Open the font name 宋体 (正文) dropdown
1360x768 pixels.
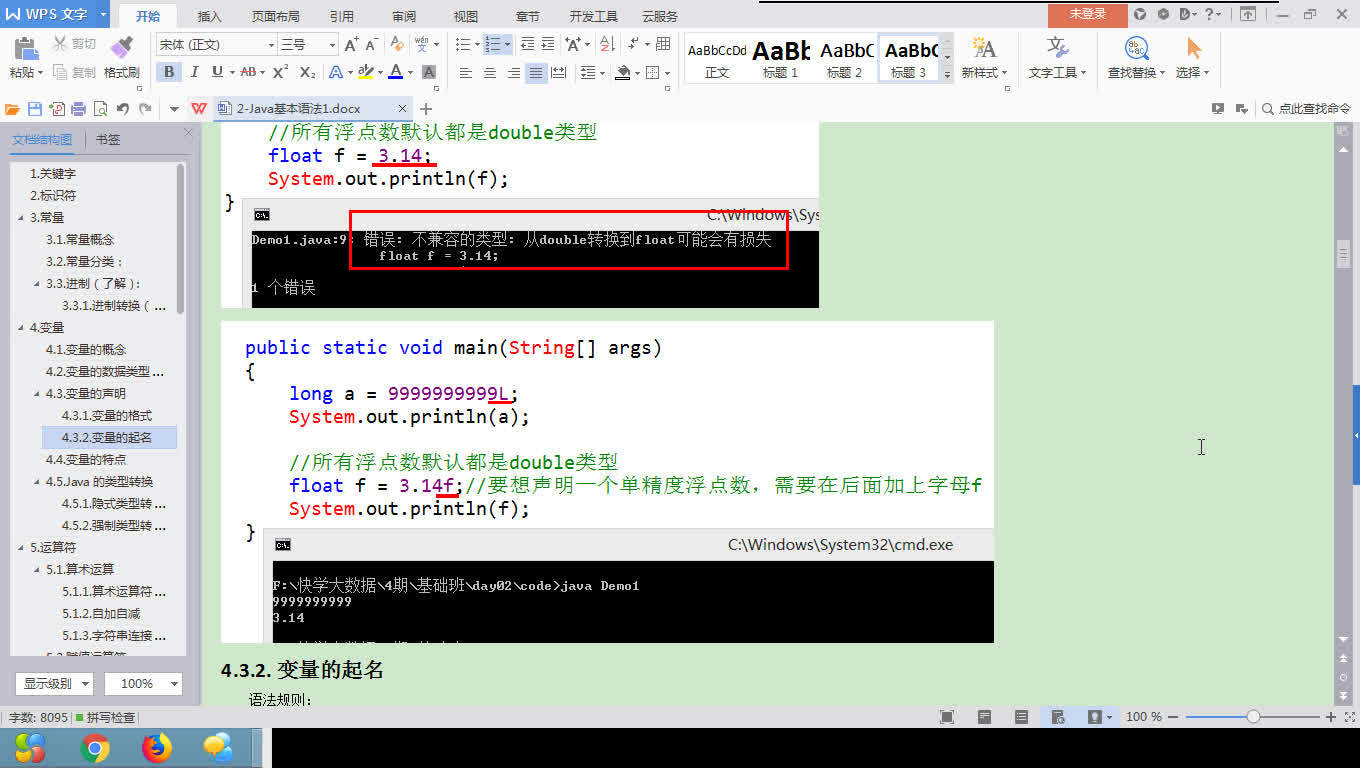[x=271, y=45]
